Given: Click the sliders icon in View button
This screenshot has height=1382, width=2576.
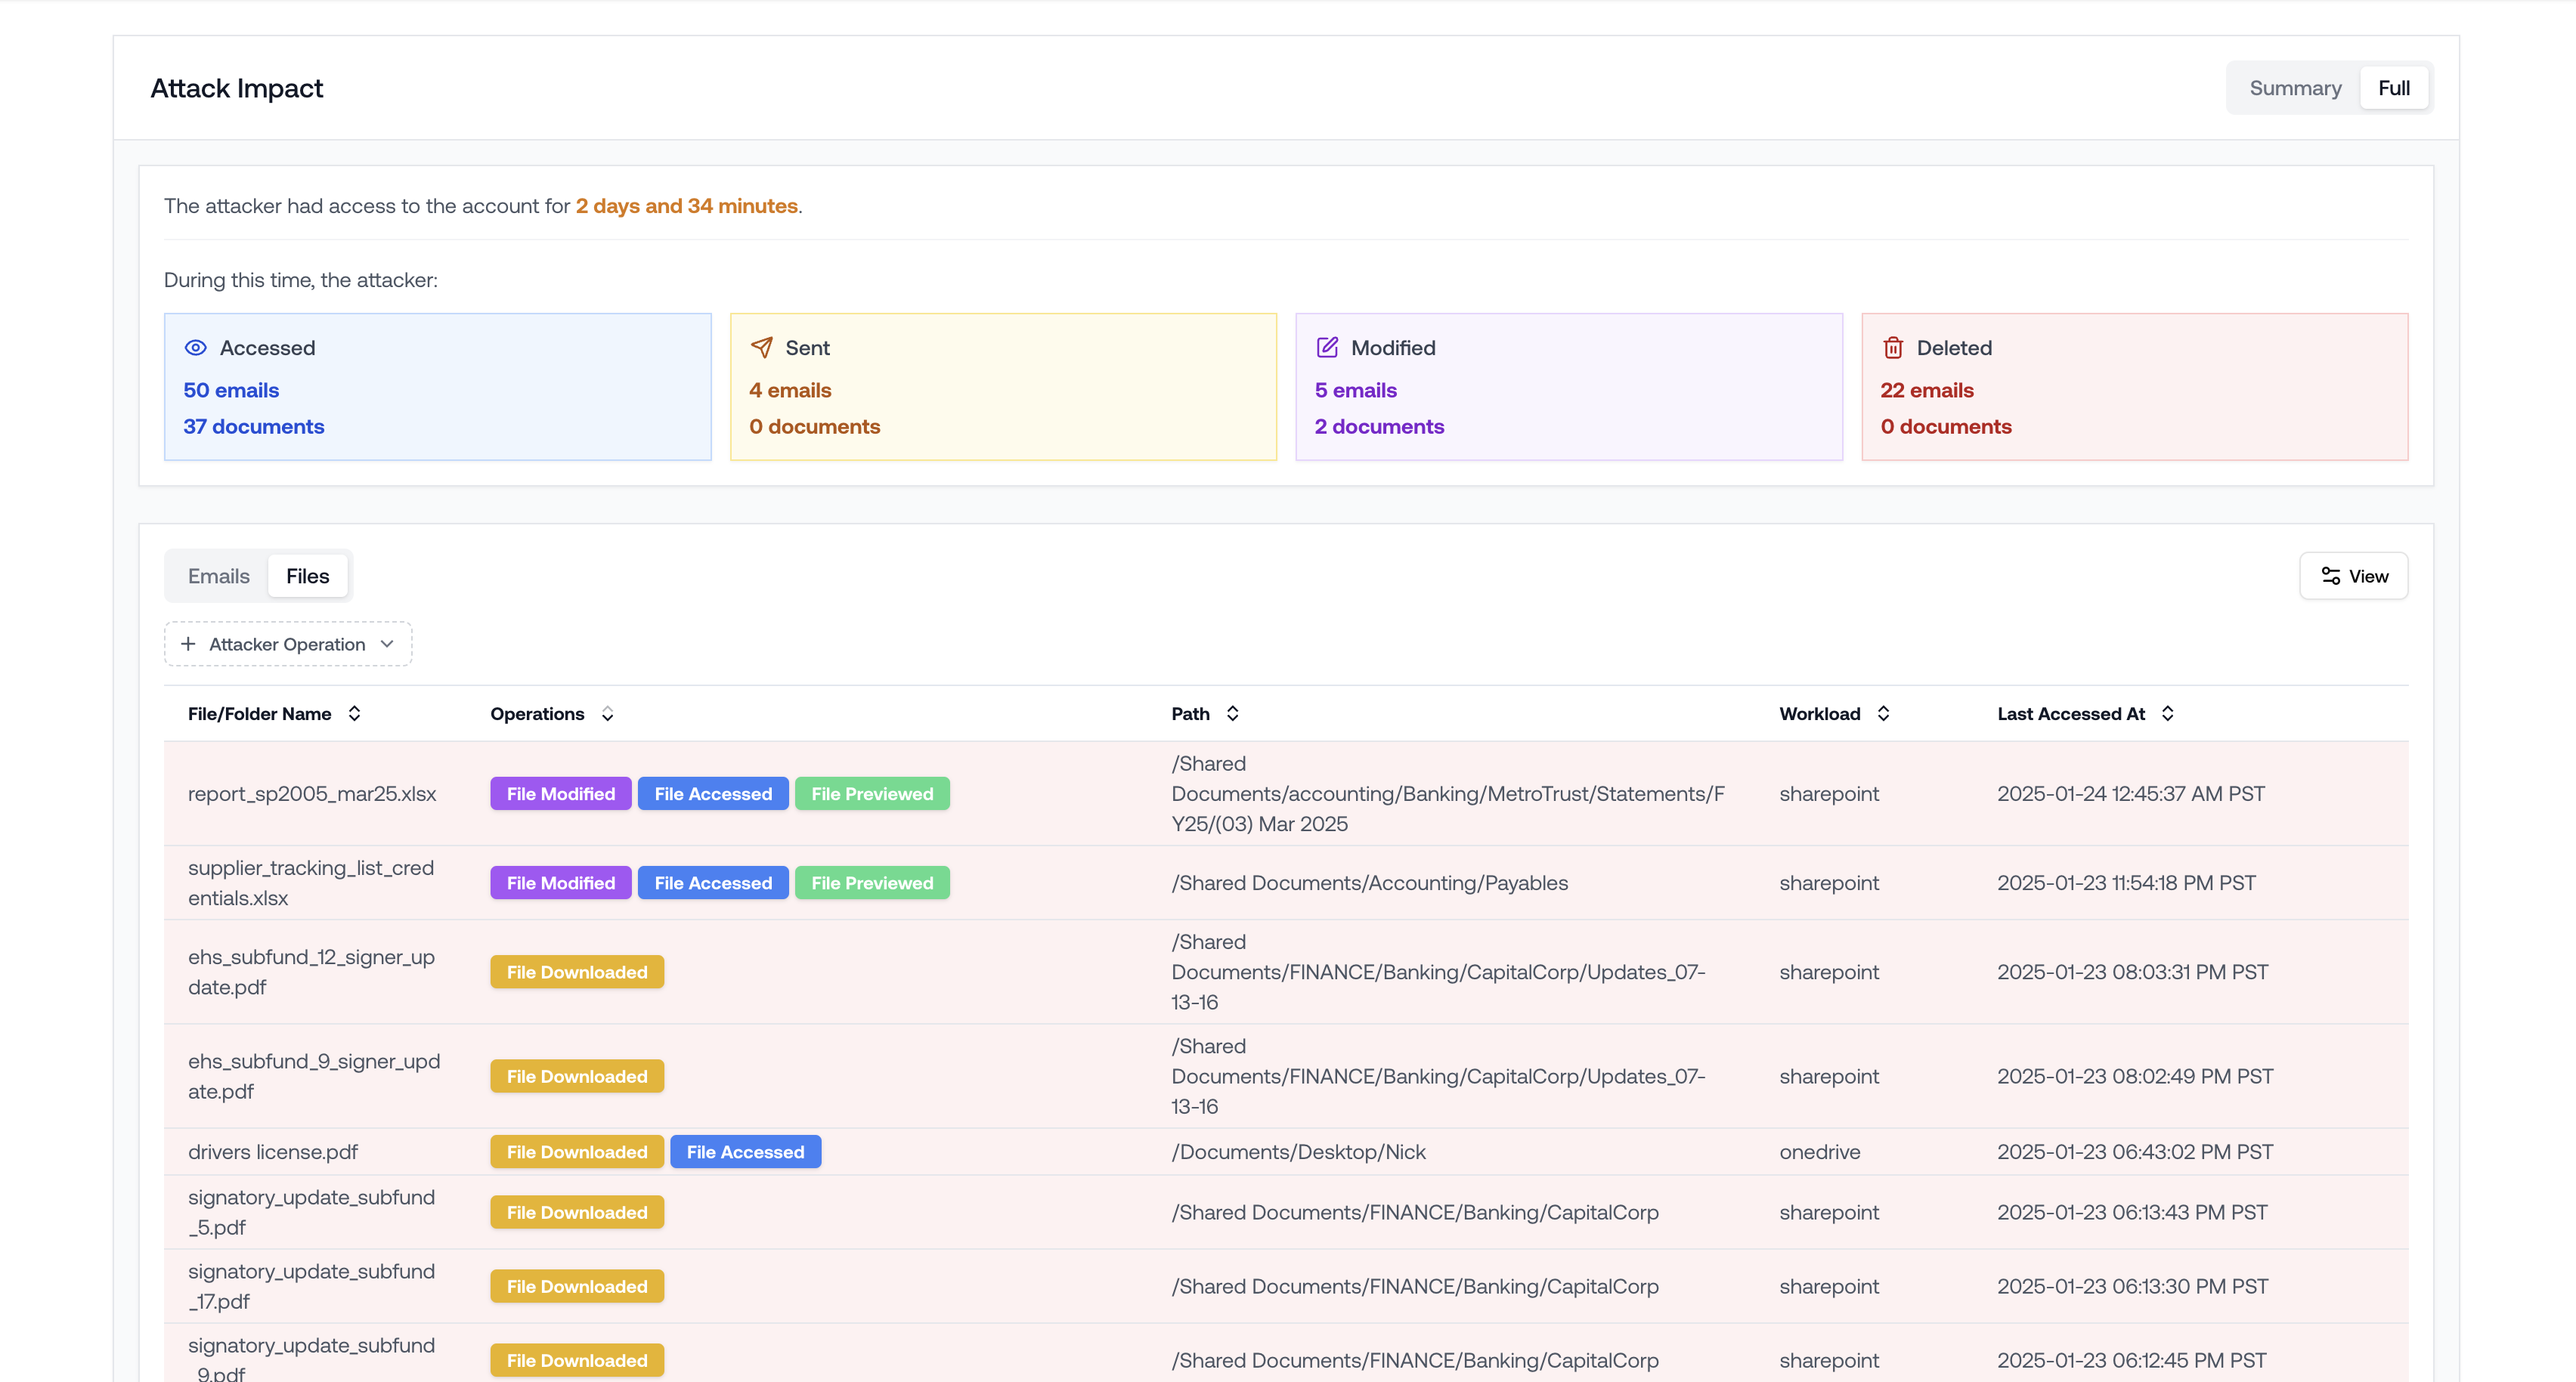Looking at the screenshot, I should (x=2331, y=576).
